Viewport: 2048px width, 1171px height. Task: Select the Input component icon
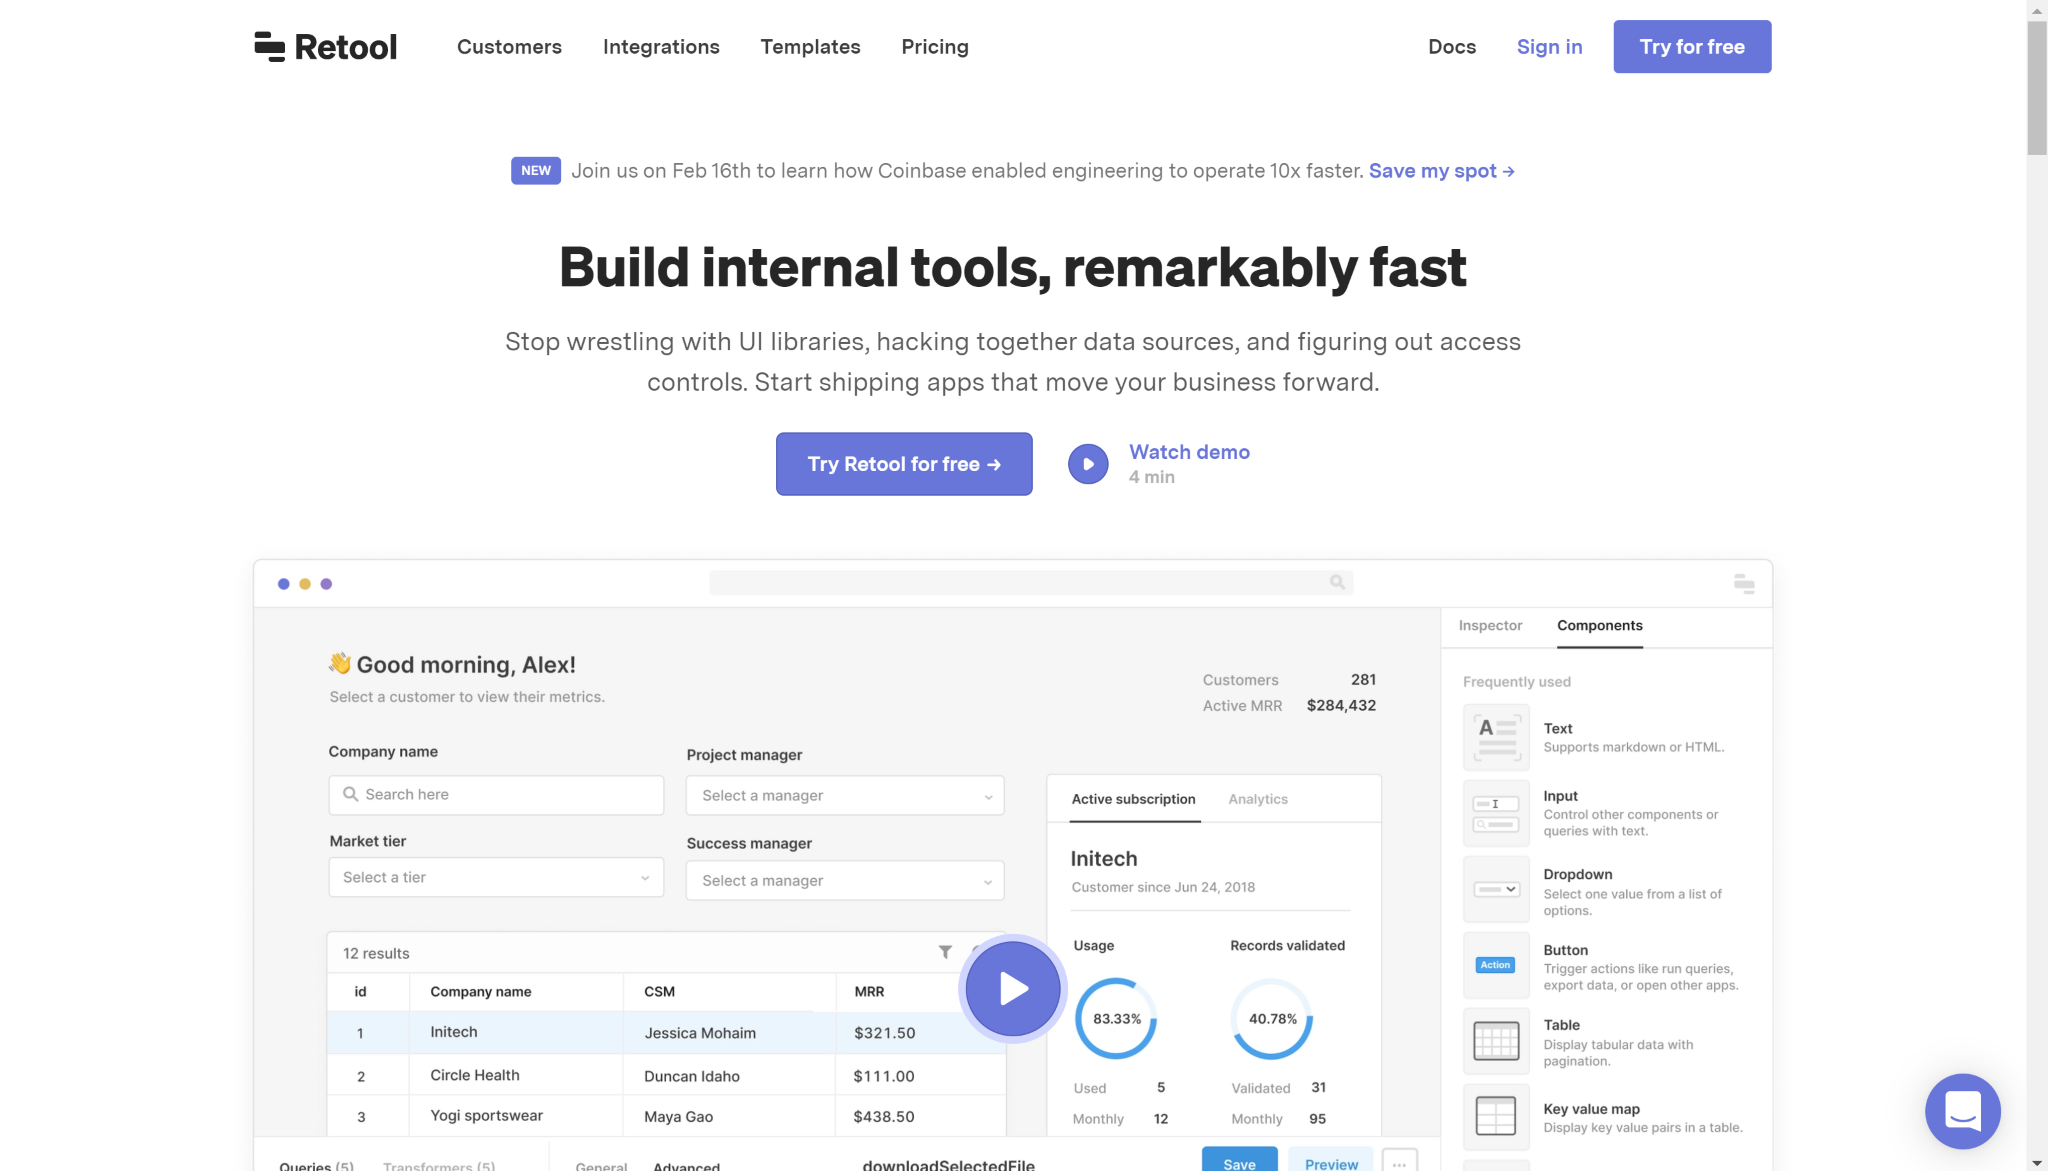click(x=1496, y=813)
